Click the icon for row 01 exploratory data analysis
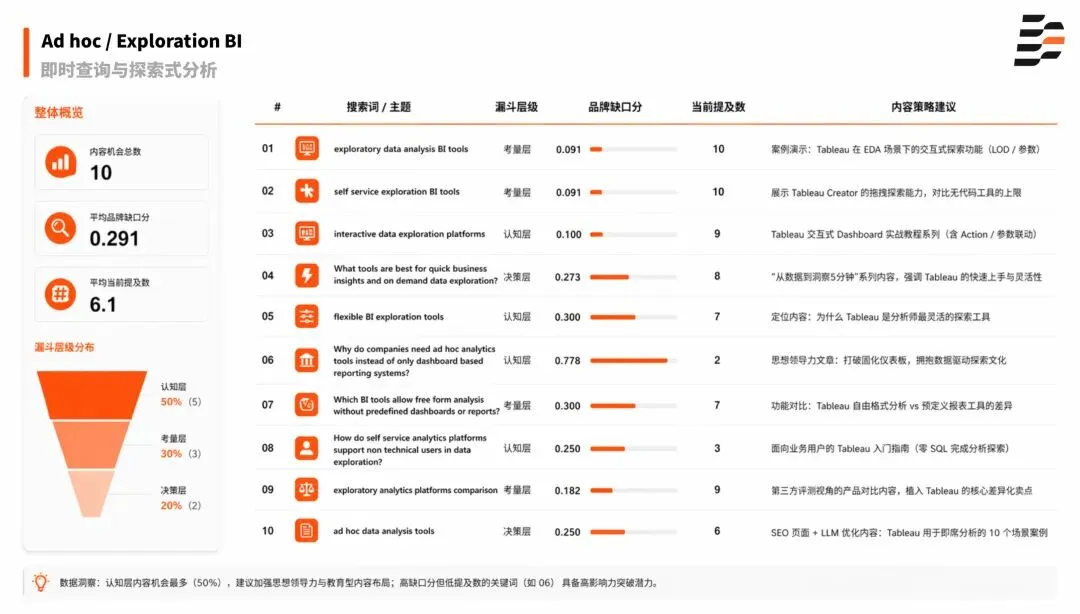Viewport: 1080px width, 614px height. coord(307,148)
